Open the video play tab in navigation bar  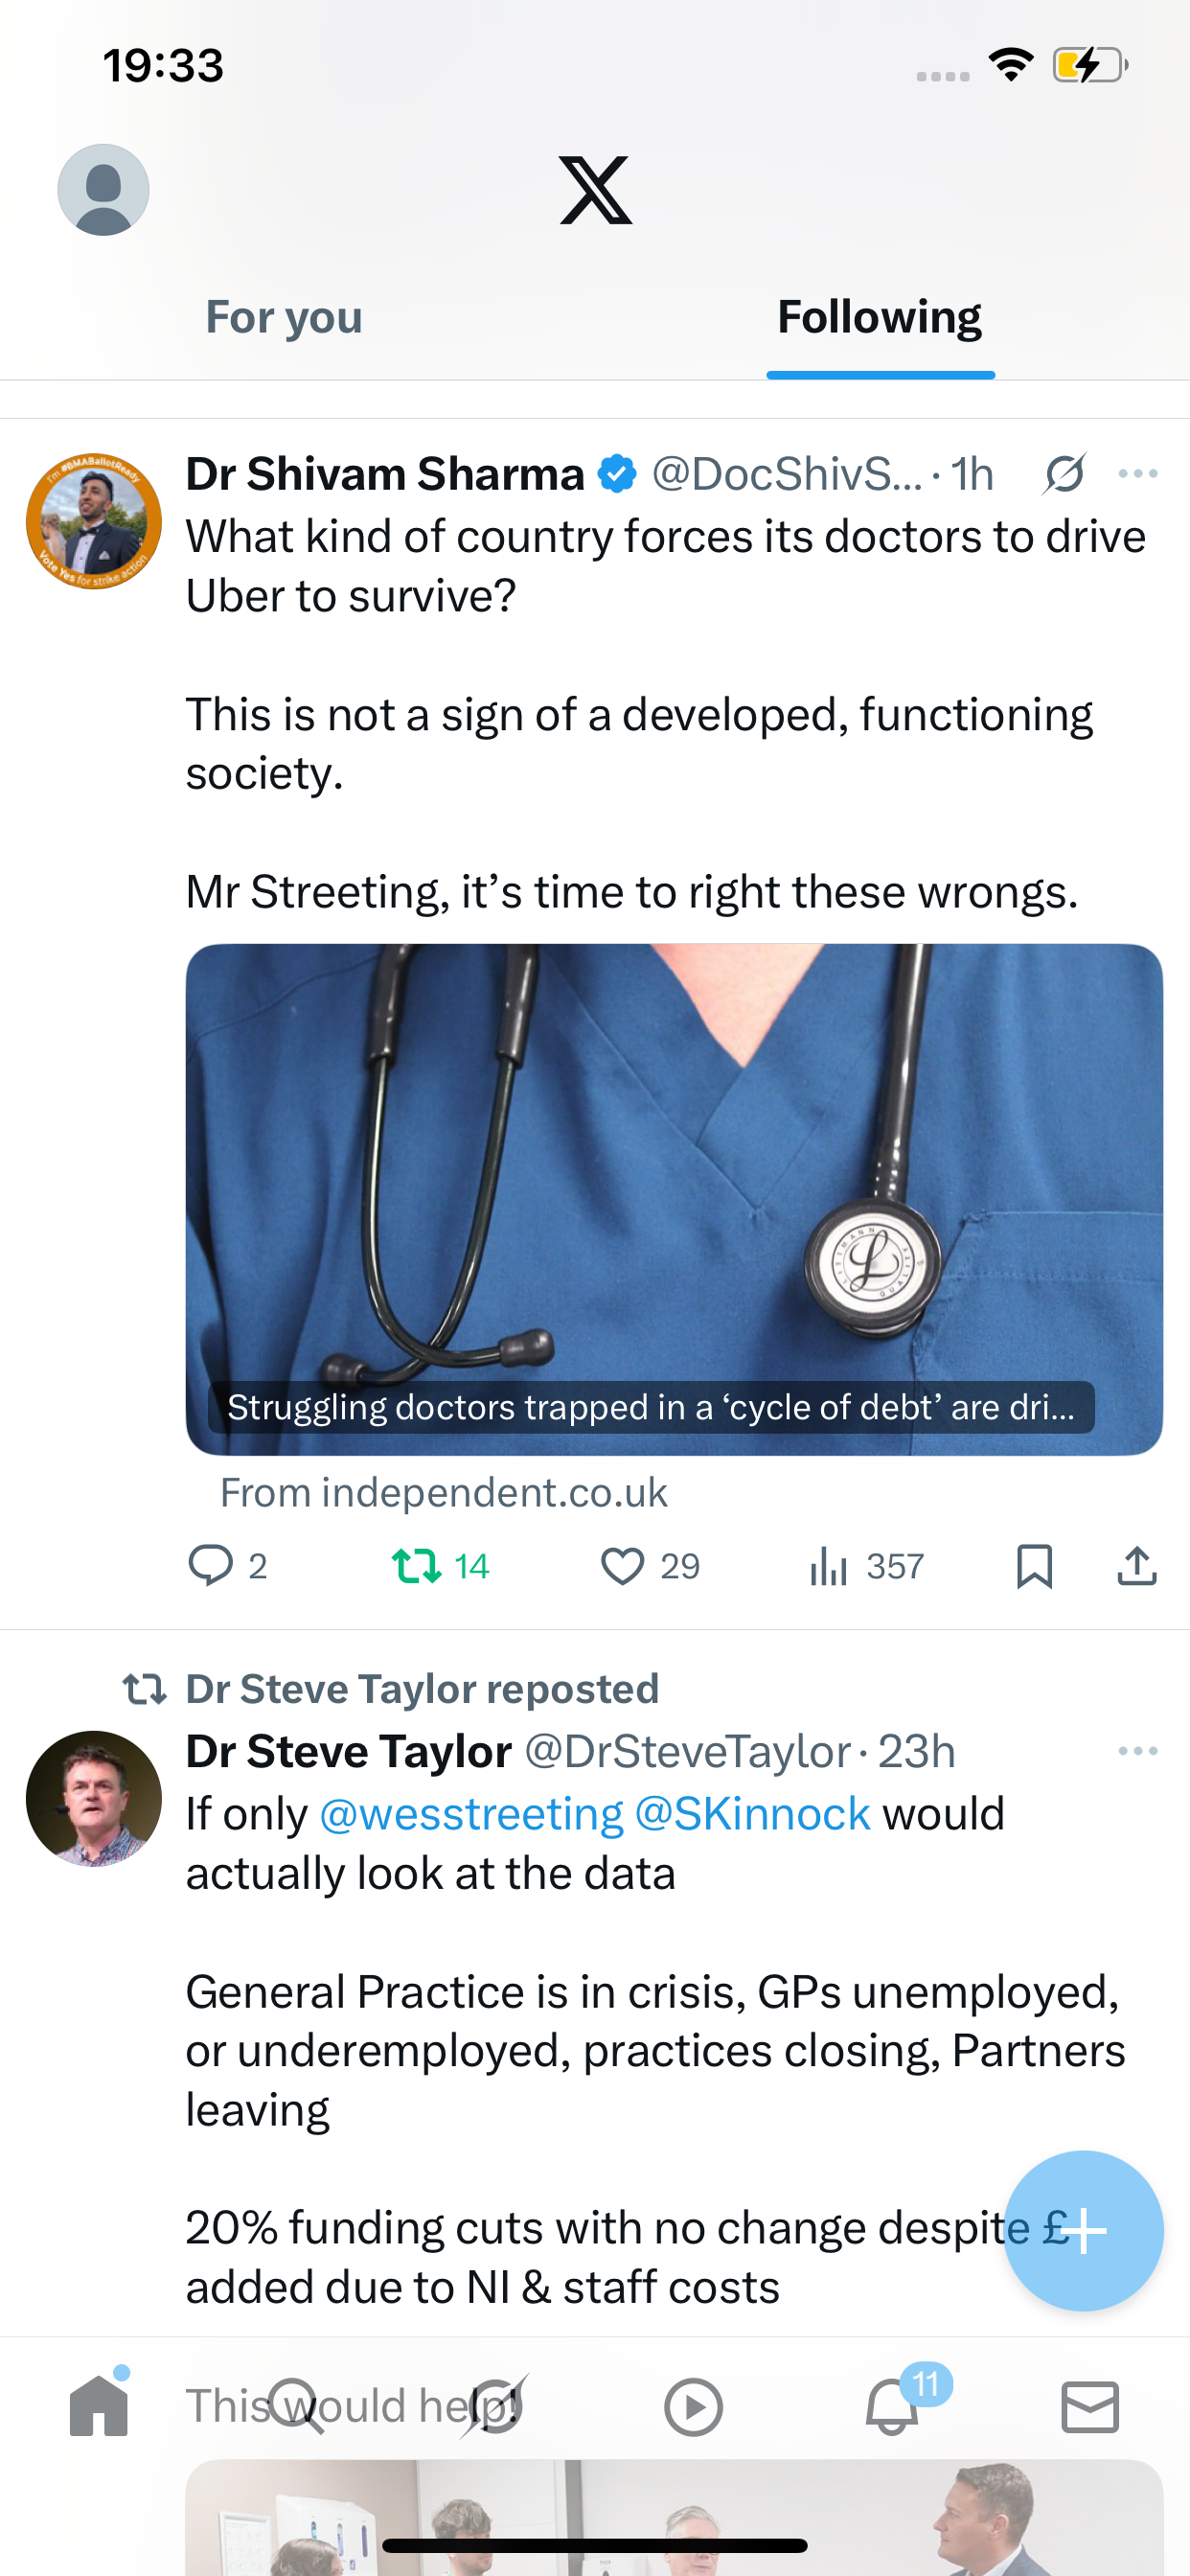pyautogui.click(x=693, y=2406)
